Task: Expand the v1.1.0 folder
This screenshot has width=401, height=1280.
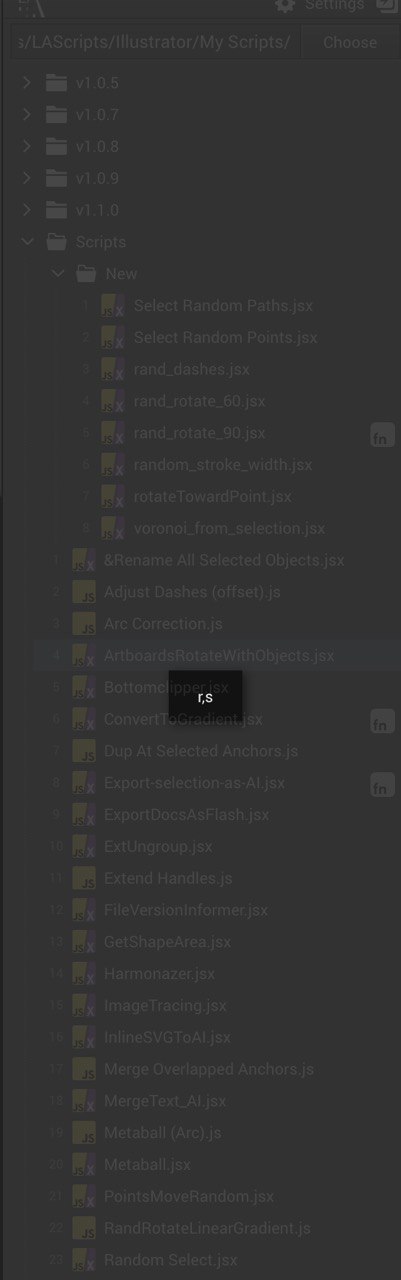Action: tap(27, 210)
